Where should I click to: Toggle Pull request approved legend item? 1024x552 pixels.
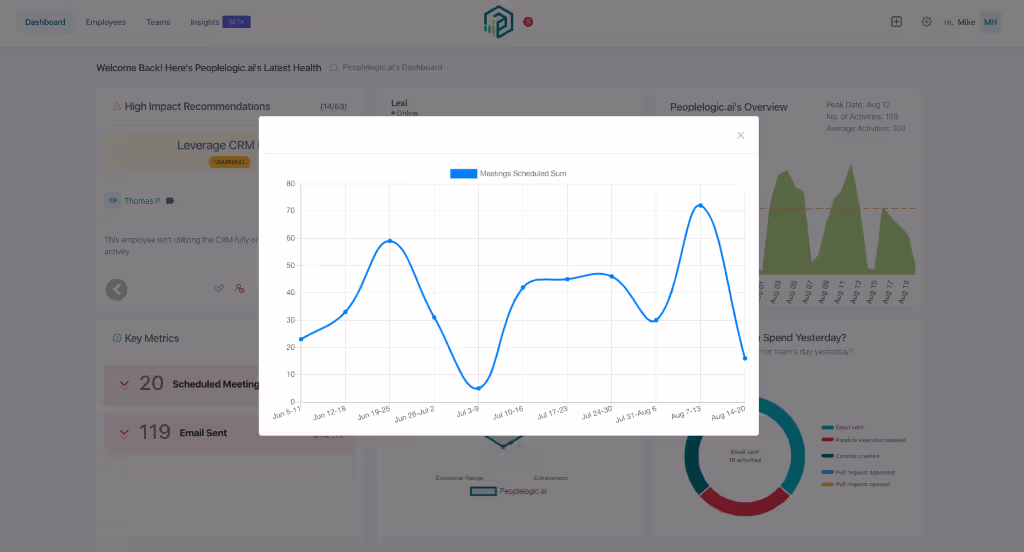click(858, 472)
